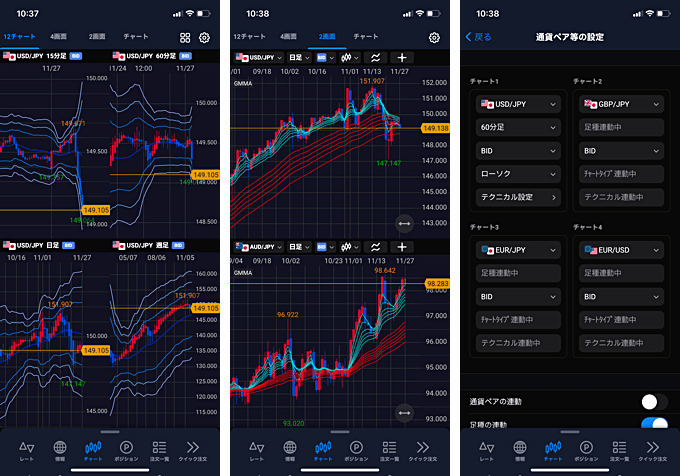Open チャート2 BID dropdown

621,151
